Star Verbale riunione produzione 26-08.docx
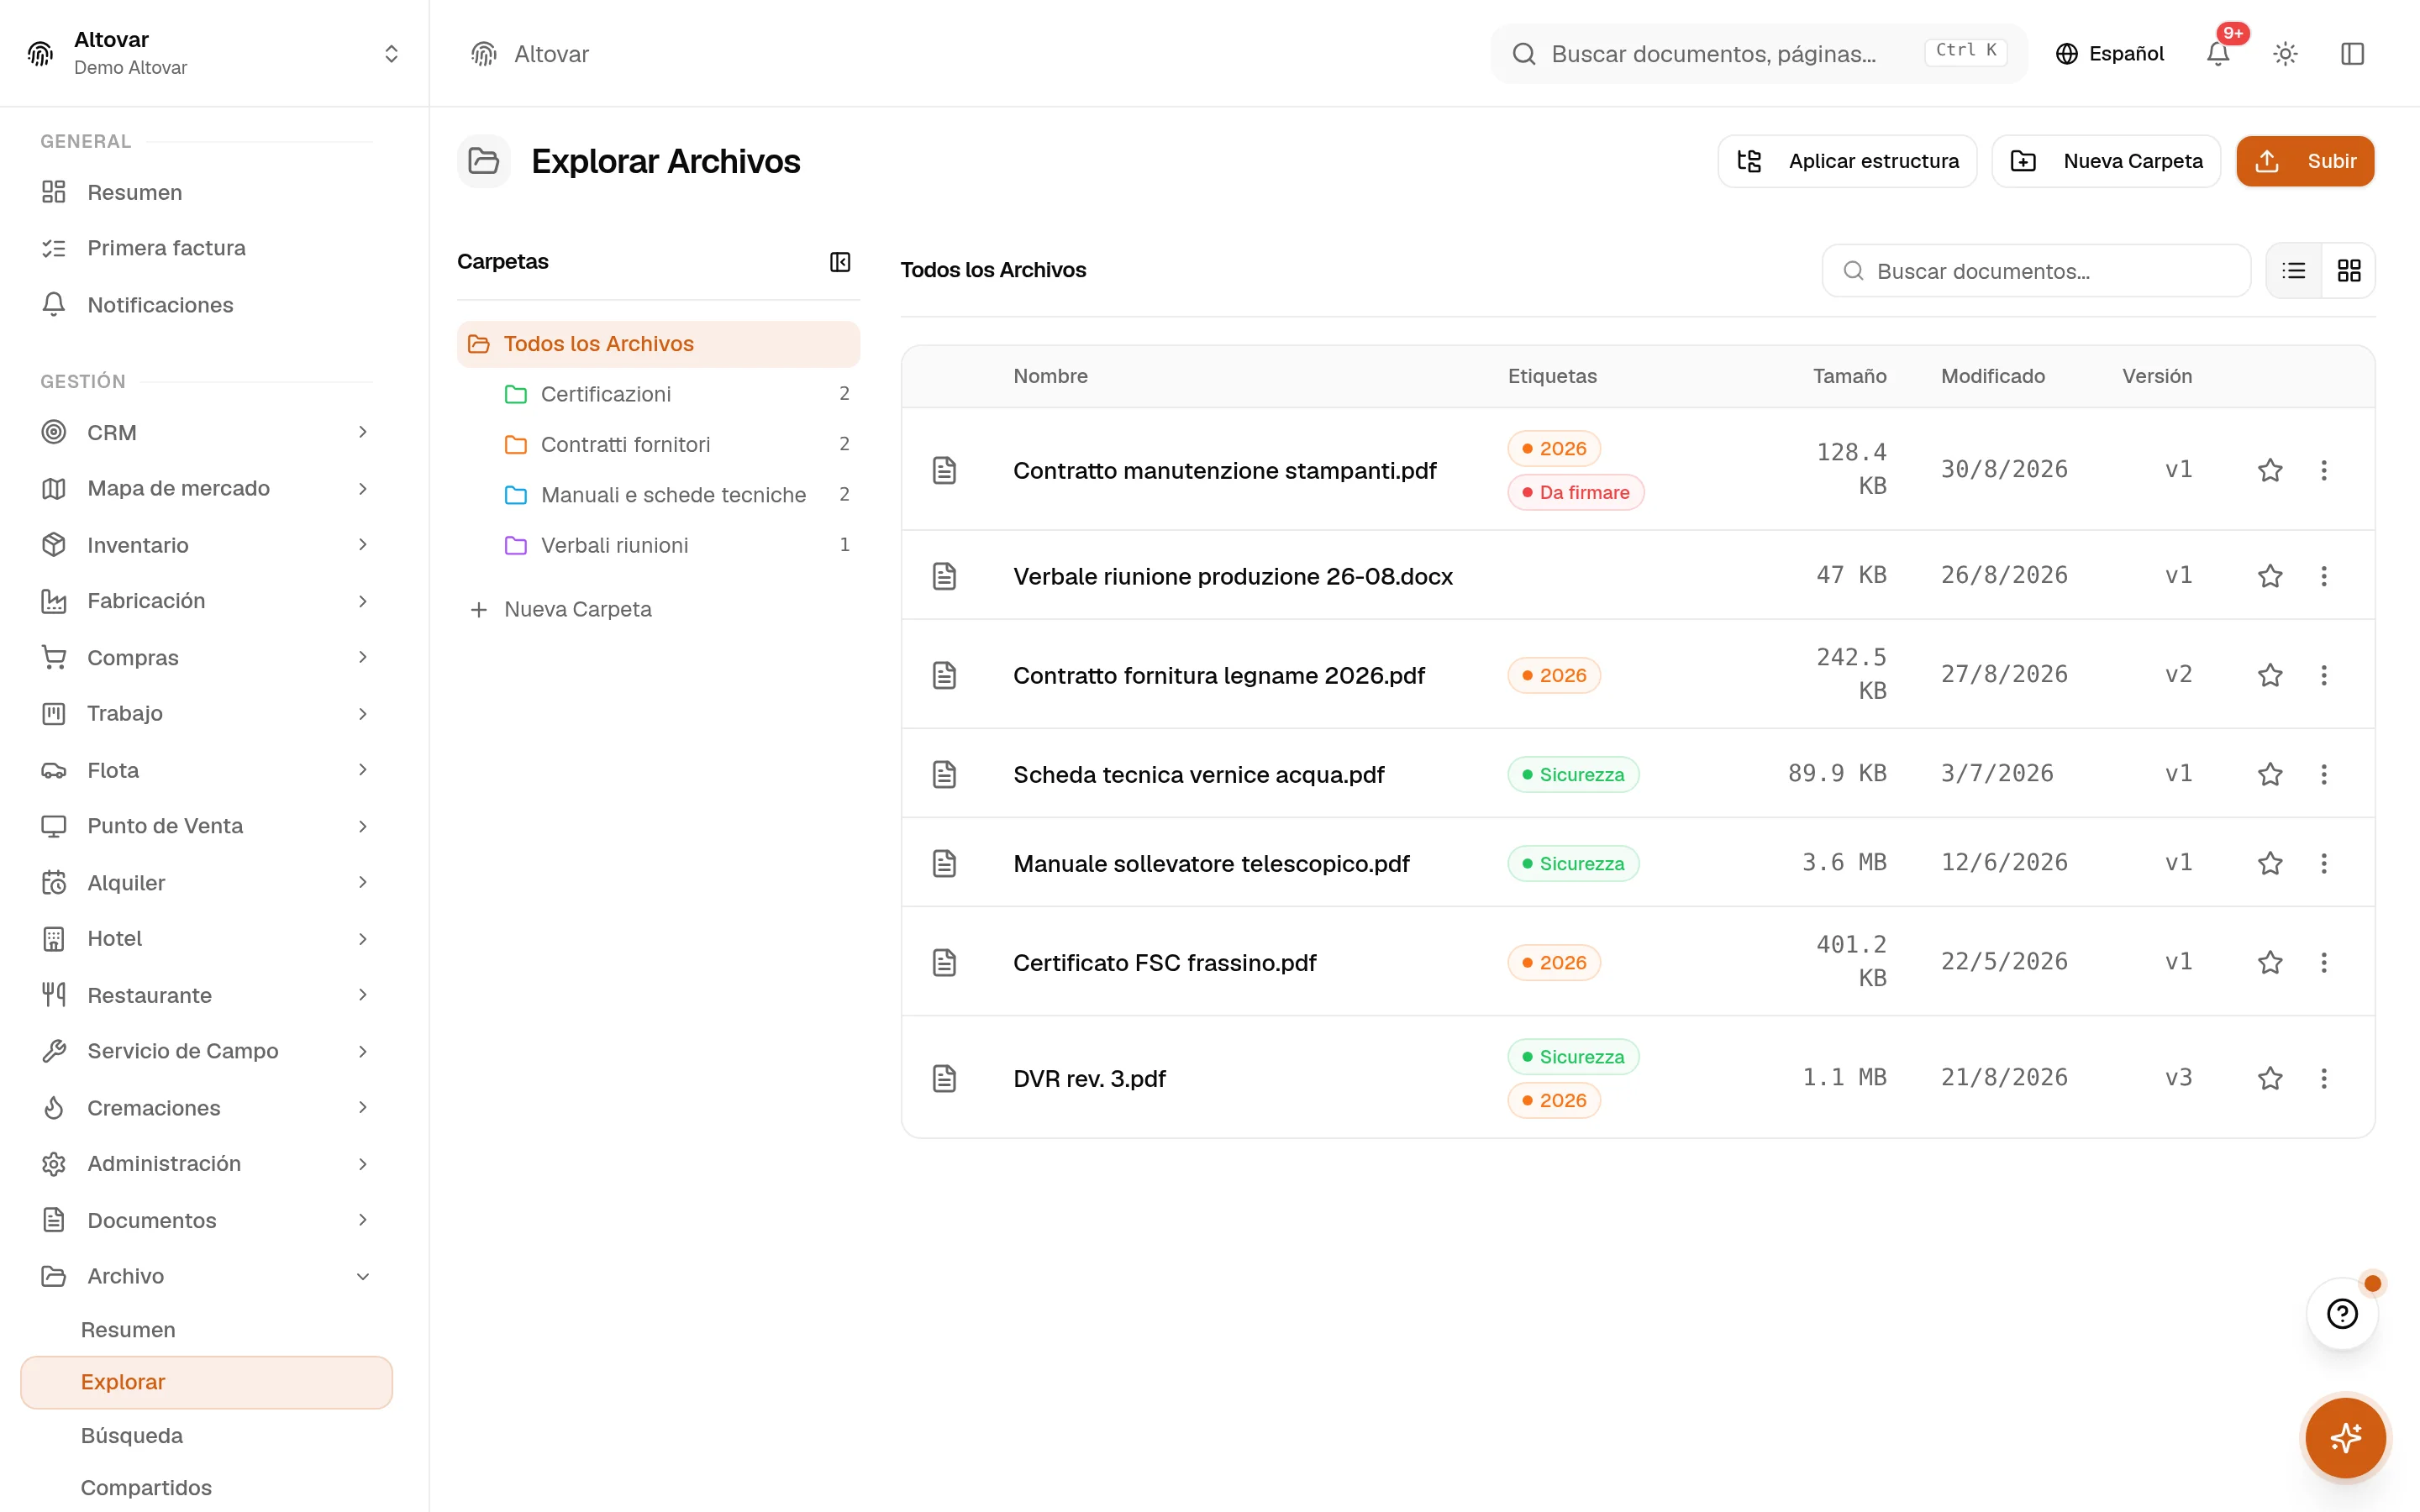 [2270, 576]
